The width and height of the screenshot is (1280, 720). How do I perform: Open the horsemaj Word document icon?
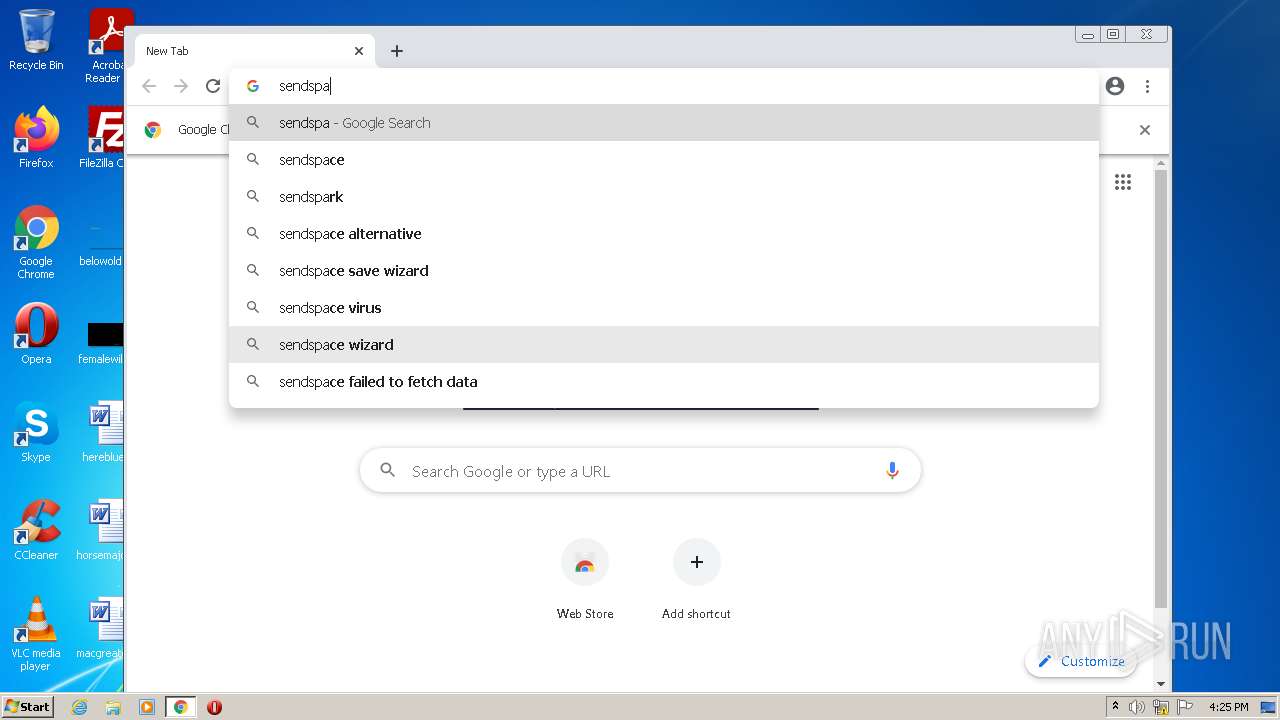101,530
